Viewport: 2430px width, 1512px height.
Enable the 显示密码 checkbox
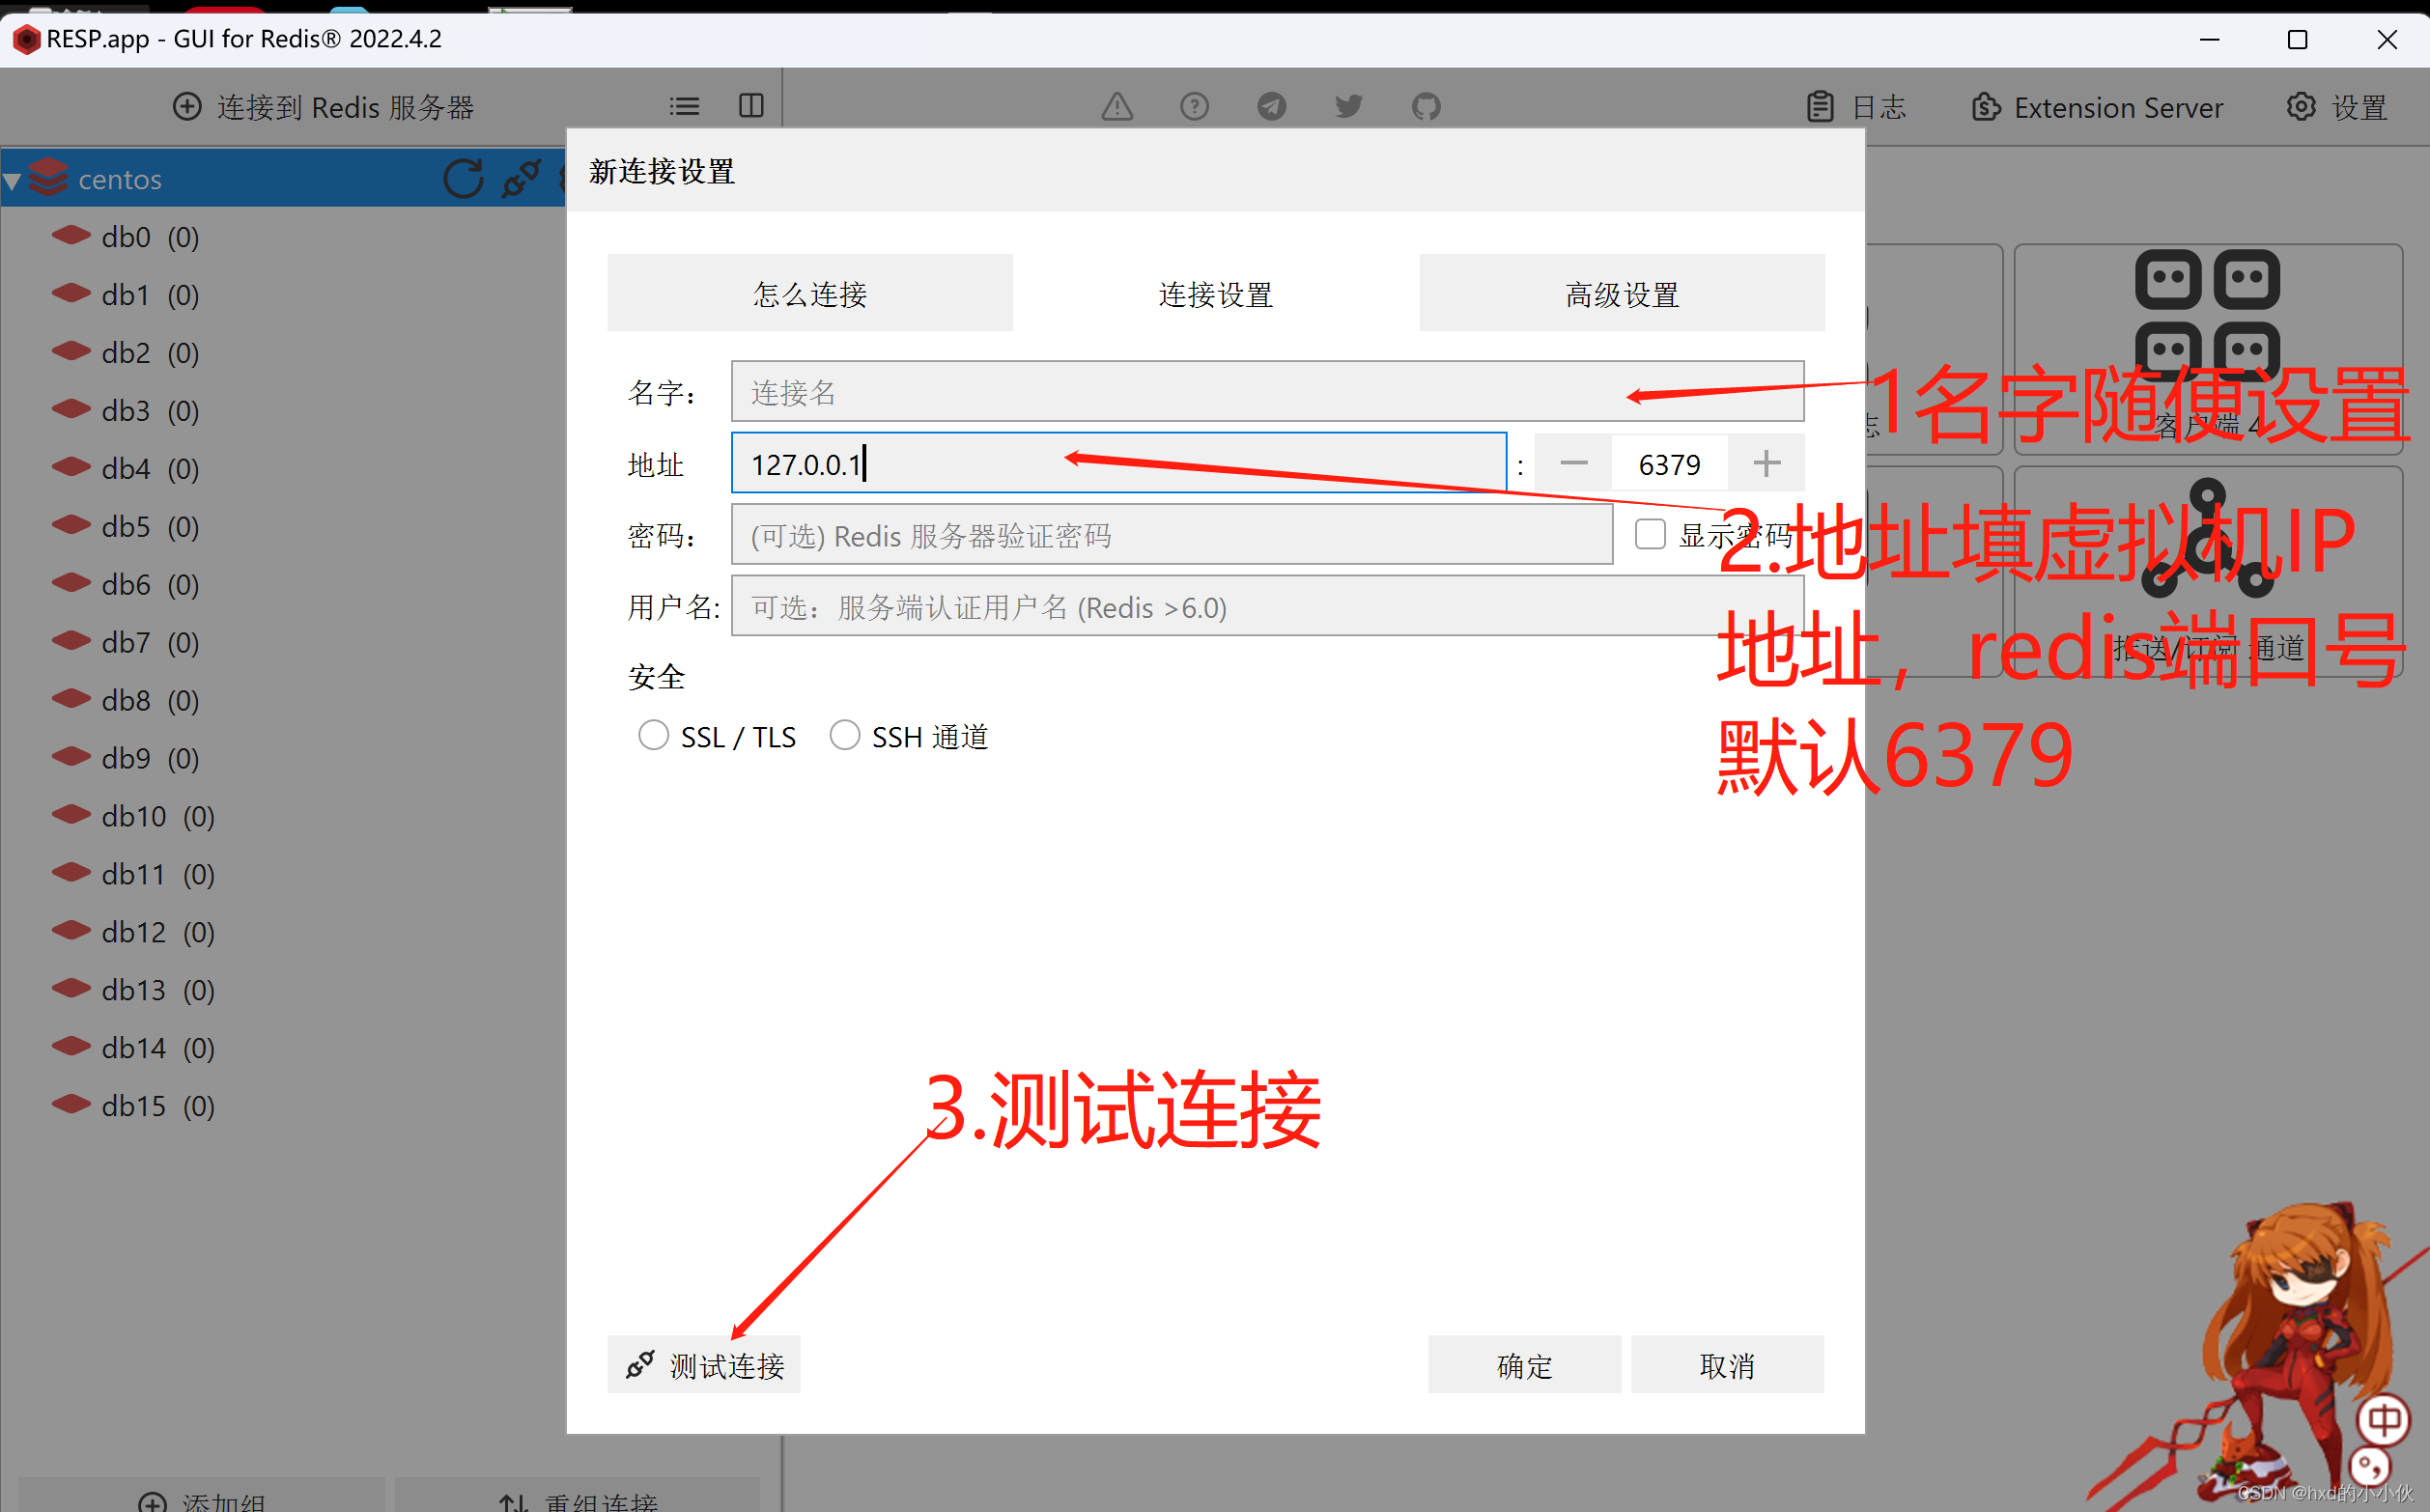coord(1649,534)
